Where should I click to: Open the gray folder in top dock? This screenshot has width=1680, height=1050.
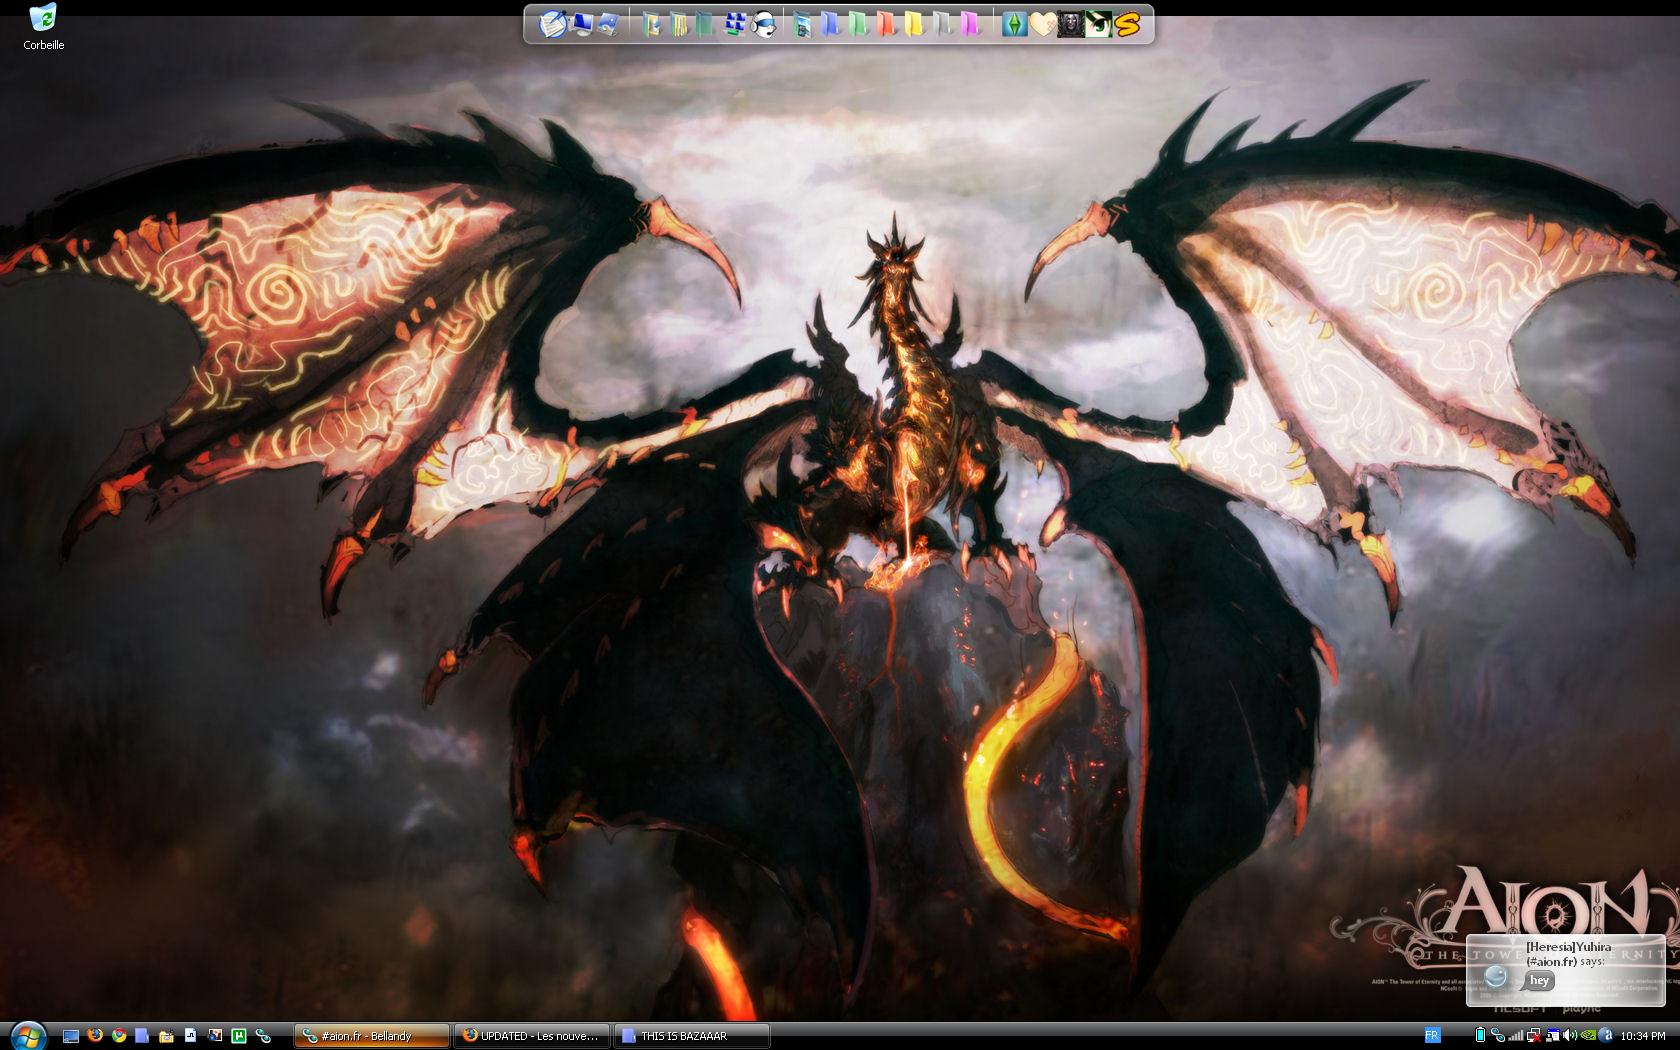coord(941,24)
